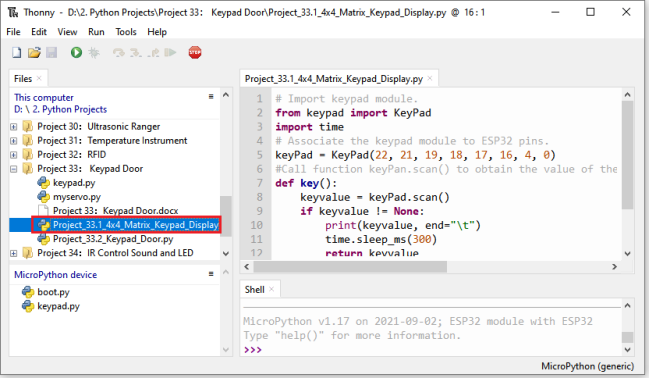Expand Project 34: IR Control Sound folder
Image resolution: width=649 pixels, height=378 pixels.
(x=14, y=253)
